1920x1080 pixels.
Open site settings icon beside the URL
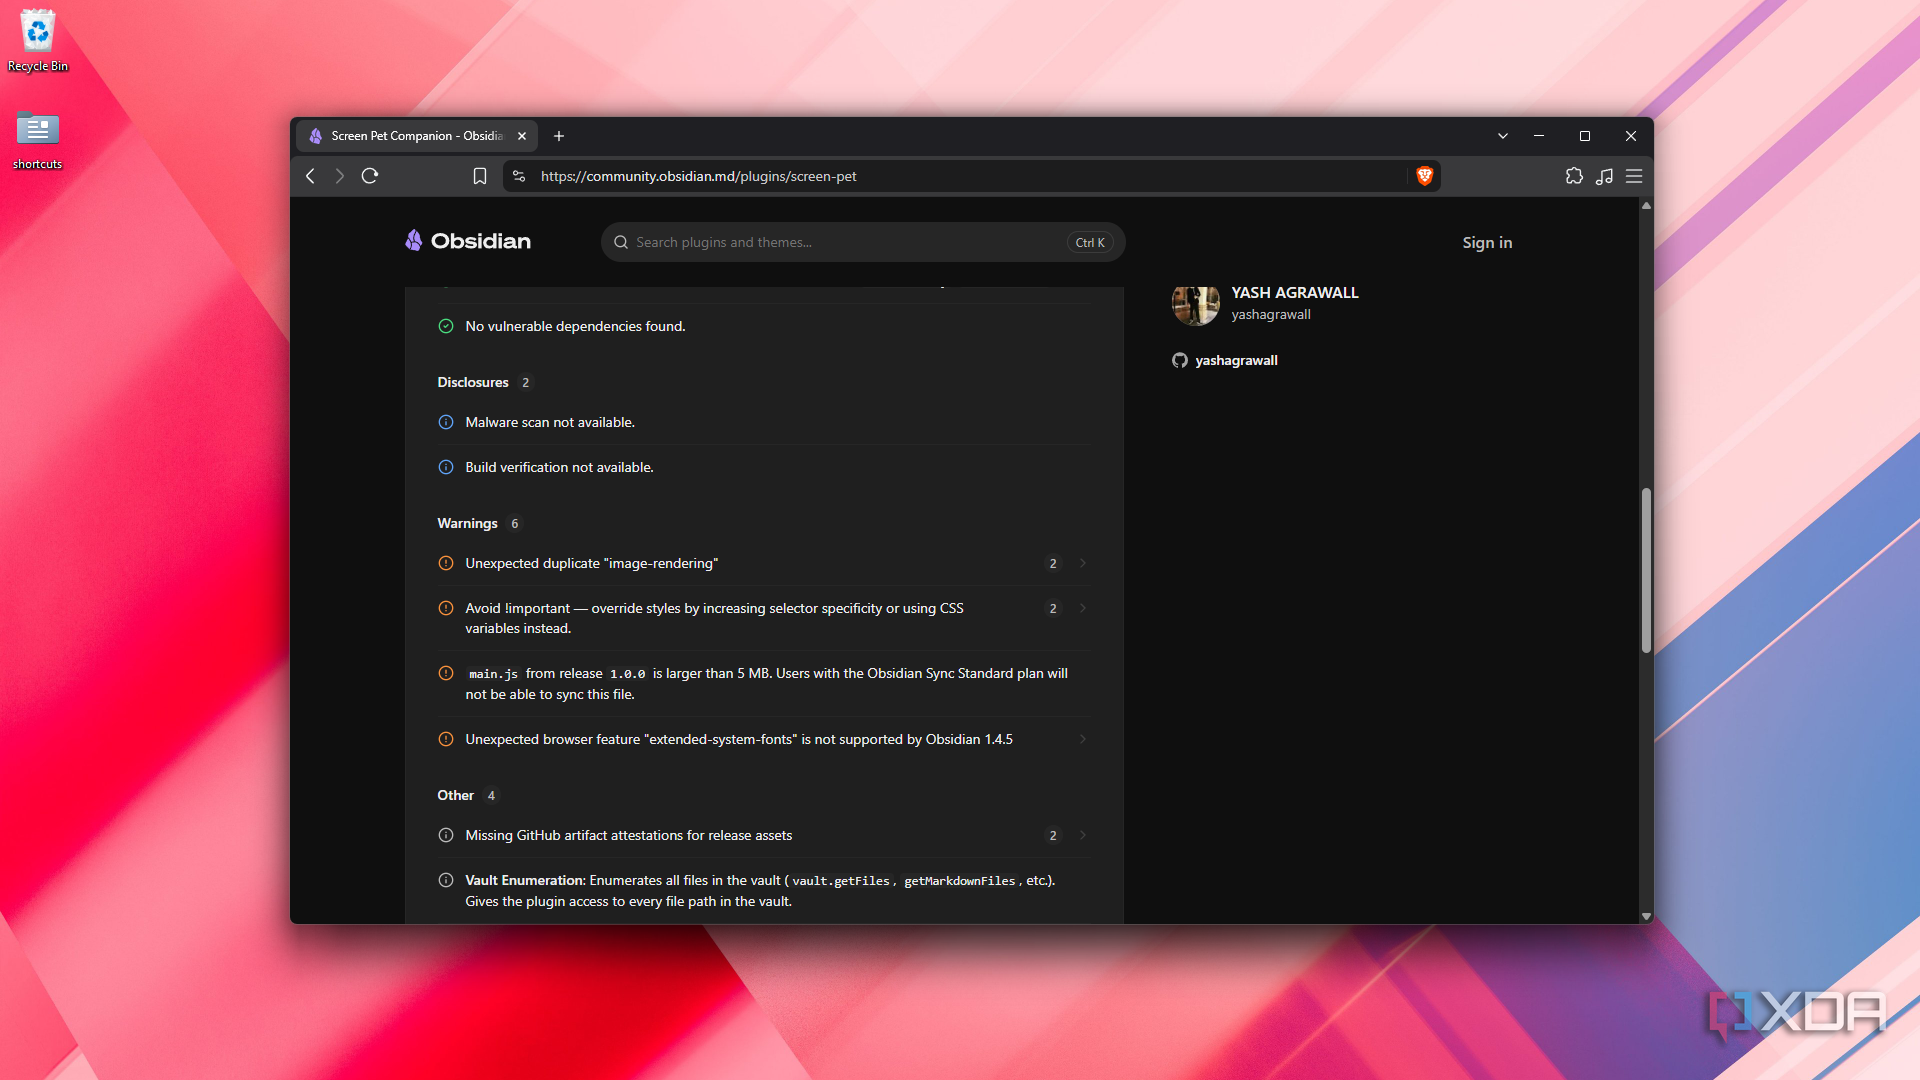pos(519,176)
